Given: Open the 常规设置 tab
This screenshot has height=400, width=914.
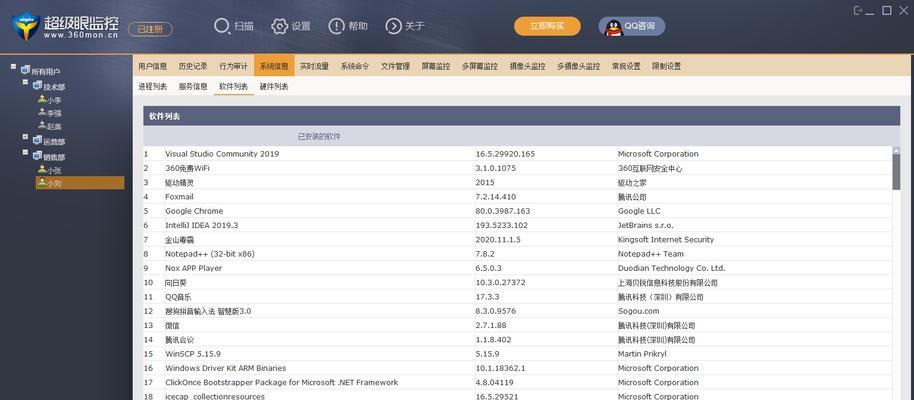Looking at the screenshot, I should [626, 66].
